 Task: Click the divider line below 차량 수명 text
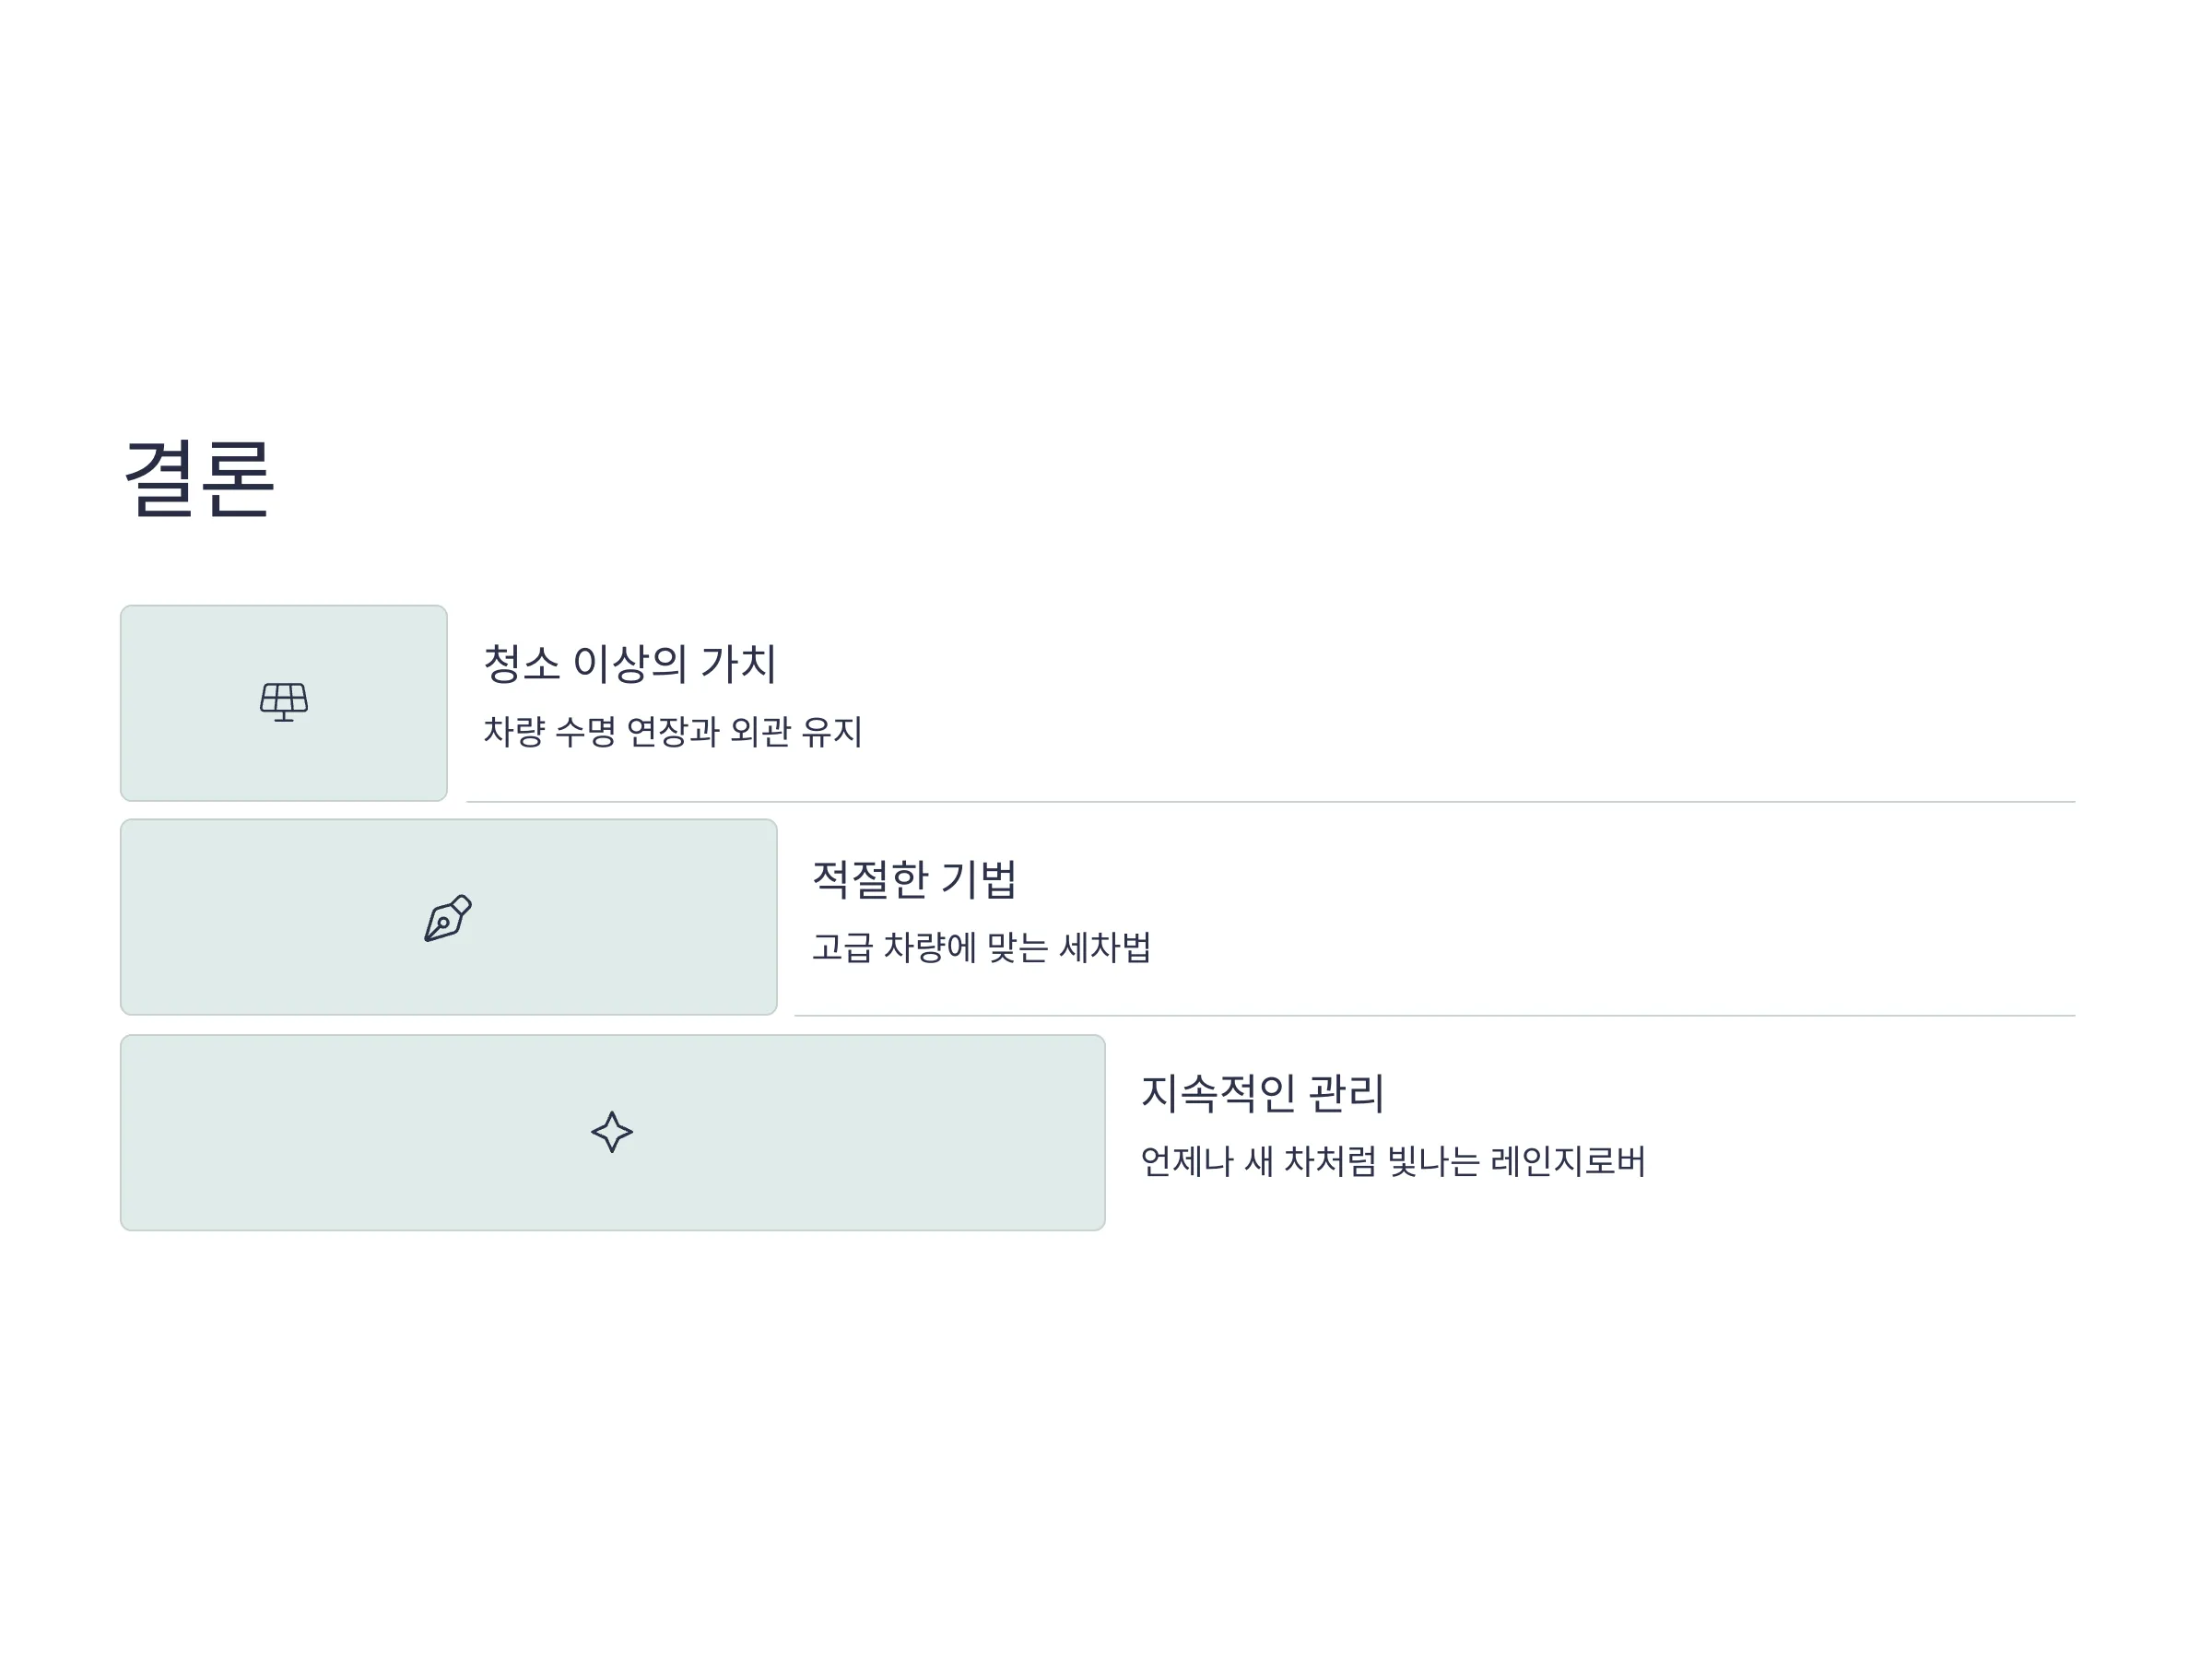tap(1271, 802)
